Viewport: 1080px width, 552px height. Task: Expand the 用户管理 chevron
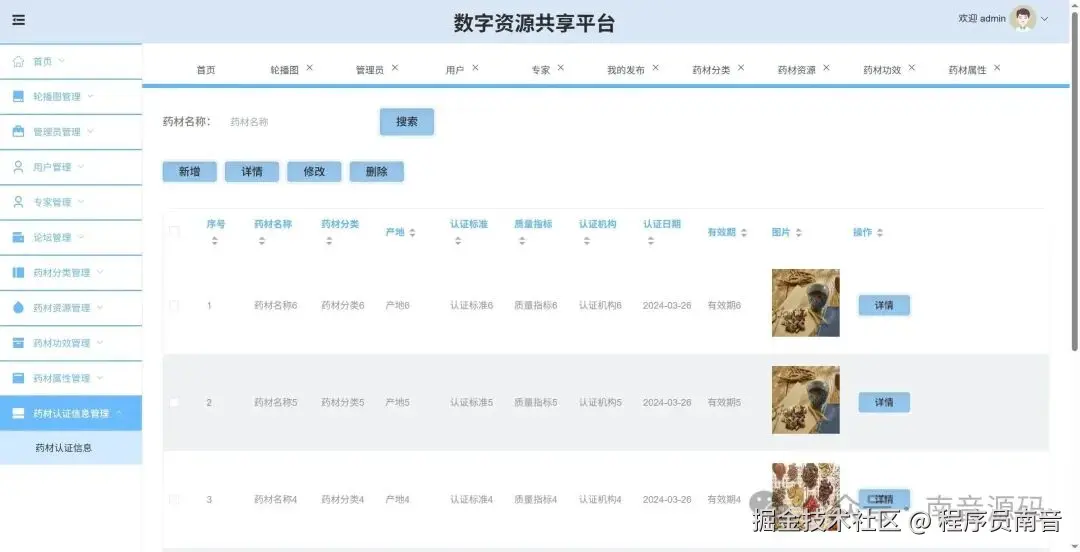(80, 166)
